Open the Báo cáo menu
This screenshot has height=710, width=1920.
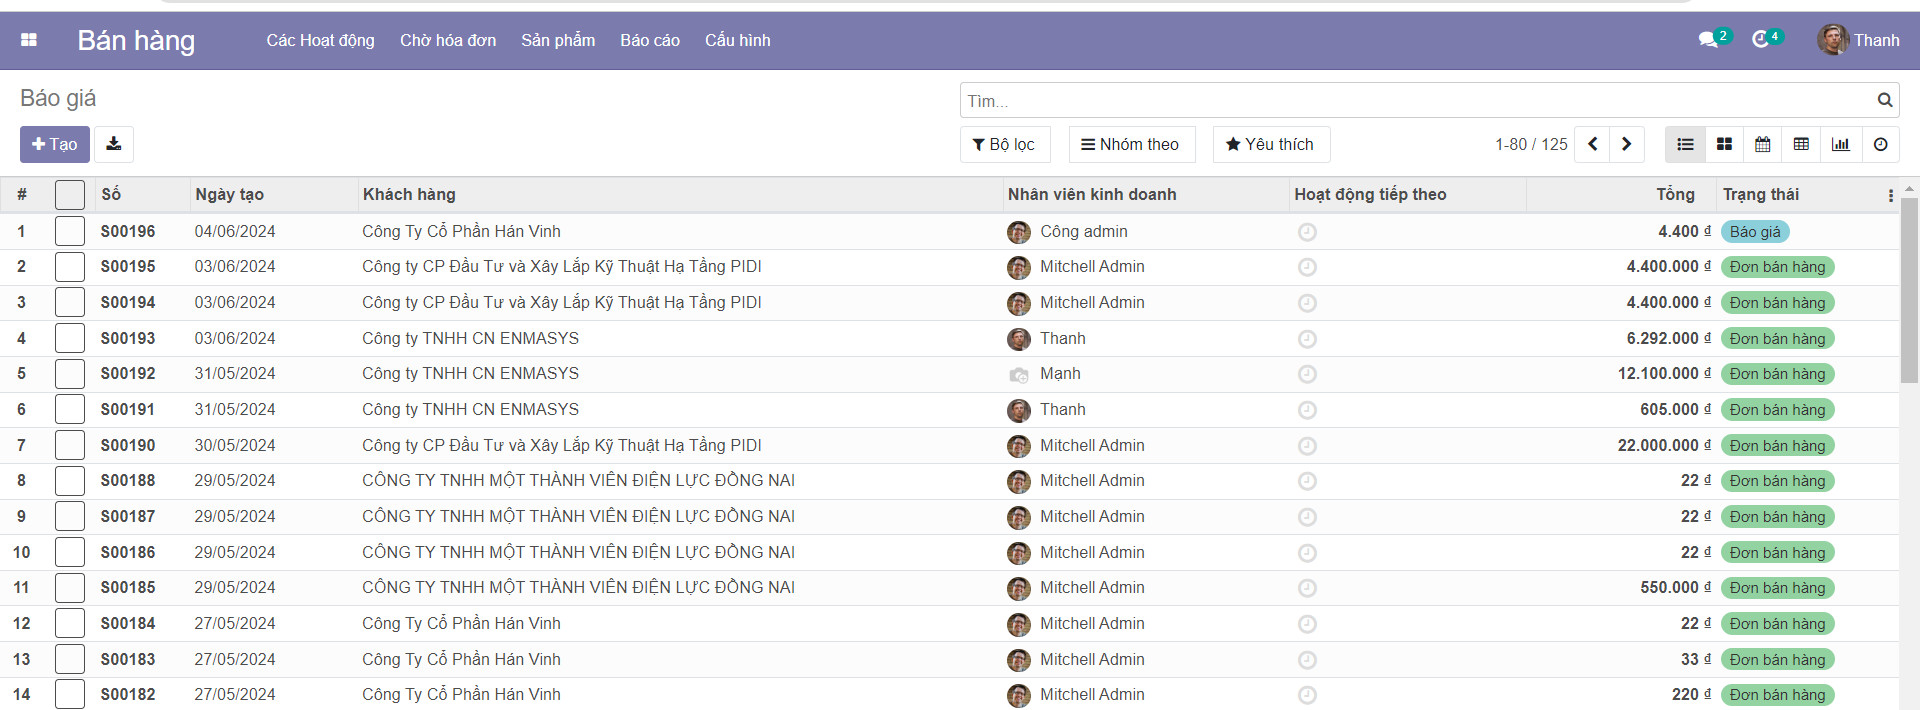(649, 40)
